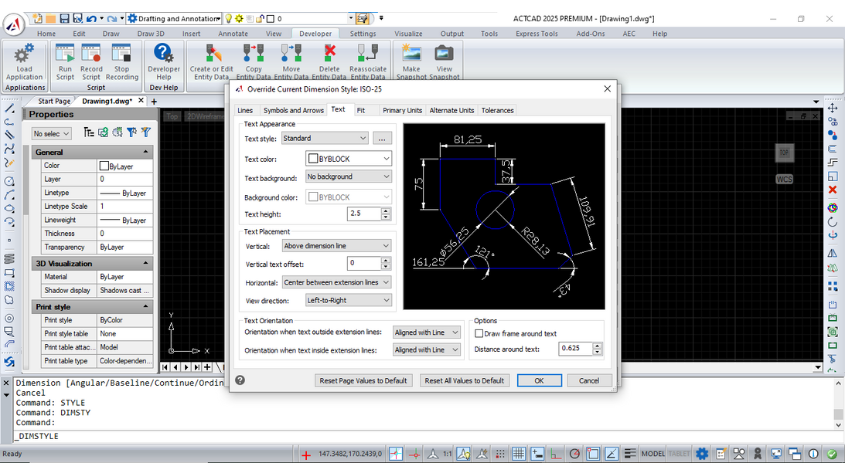Toggle MODEL space button in status bar
Image resolution: width=845 pixels, height=475 pixels.
(x=653, y=454)
